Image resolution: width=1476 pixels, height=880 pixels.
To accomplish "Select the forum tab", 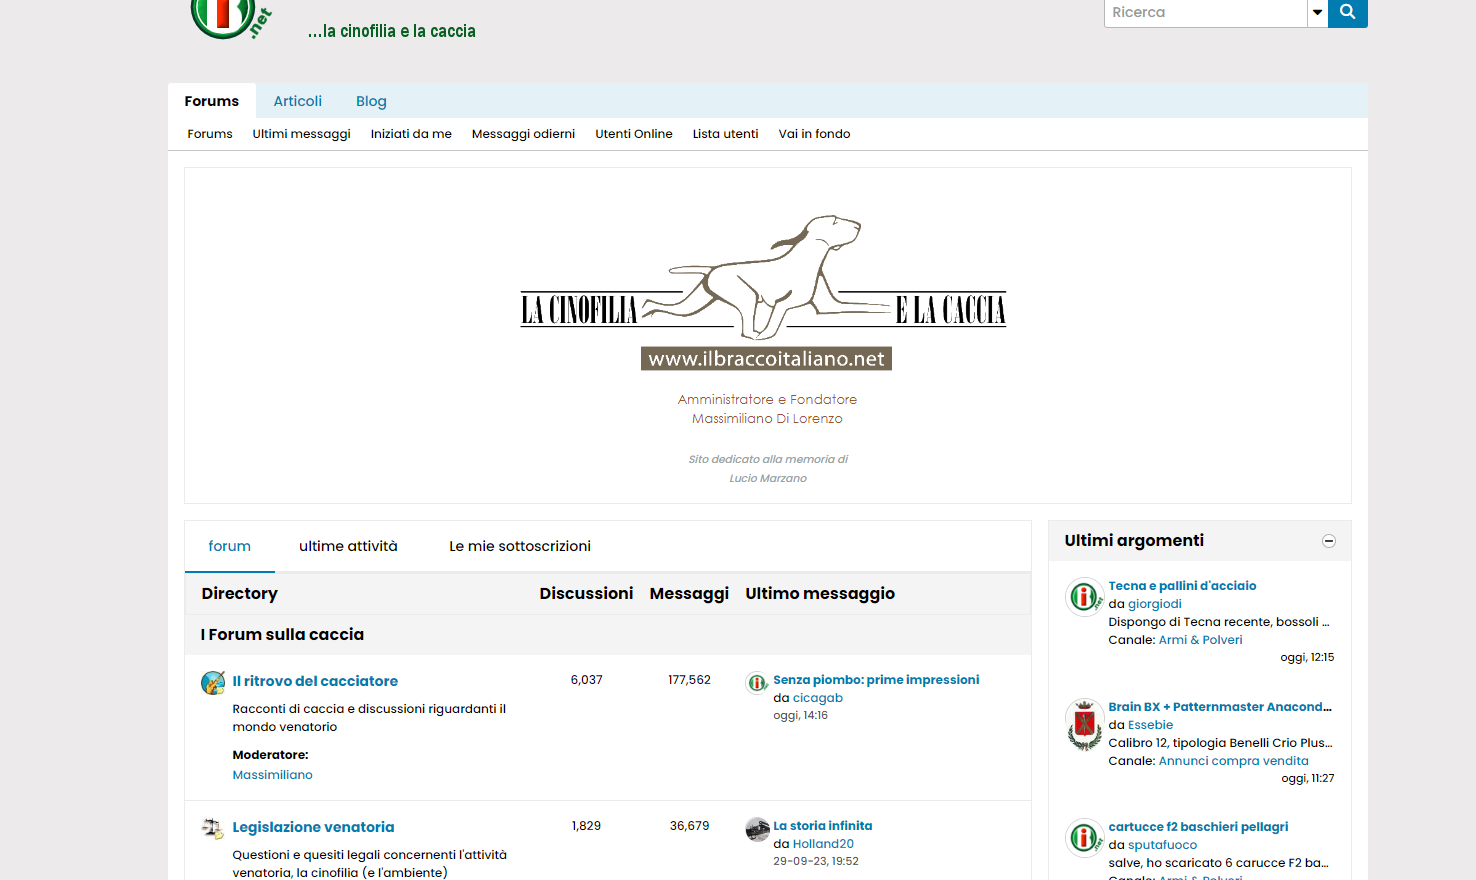I will tap(230, 546).
